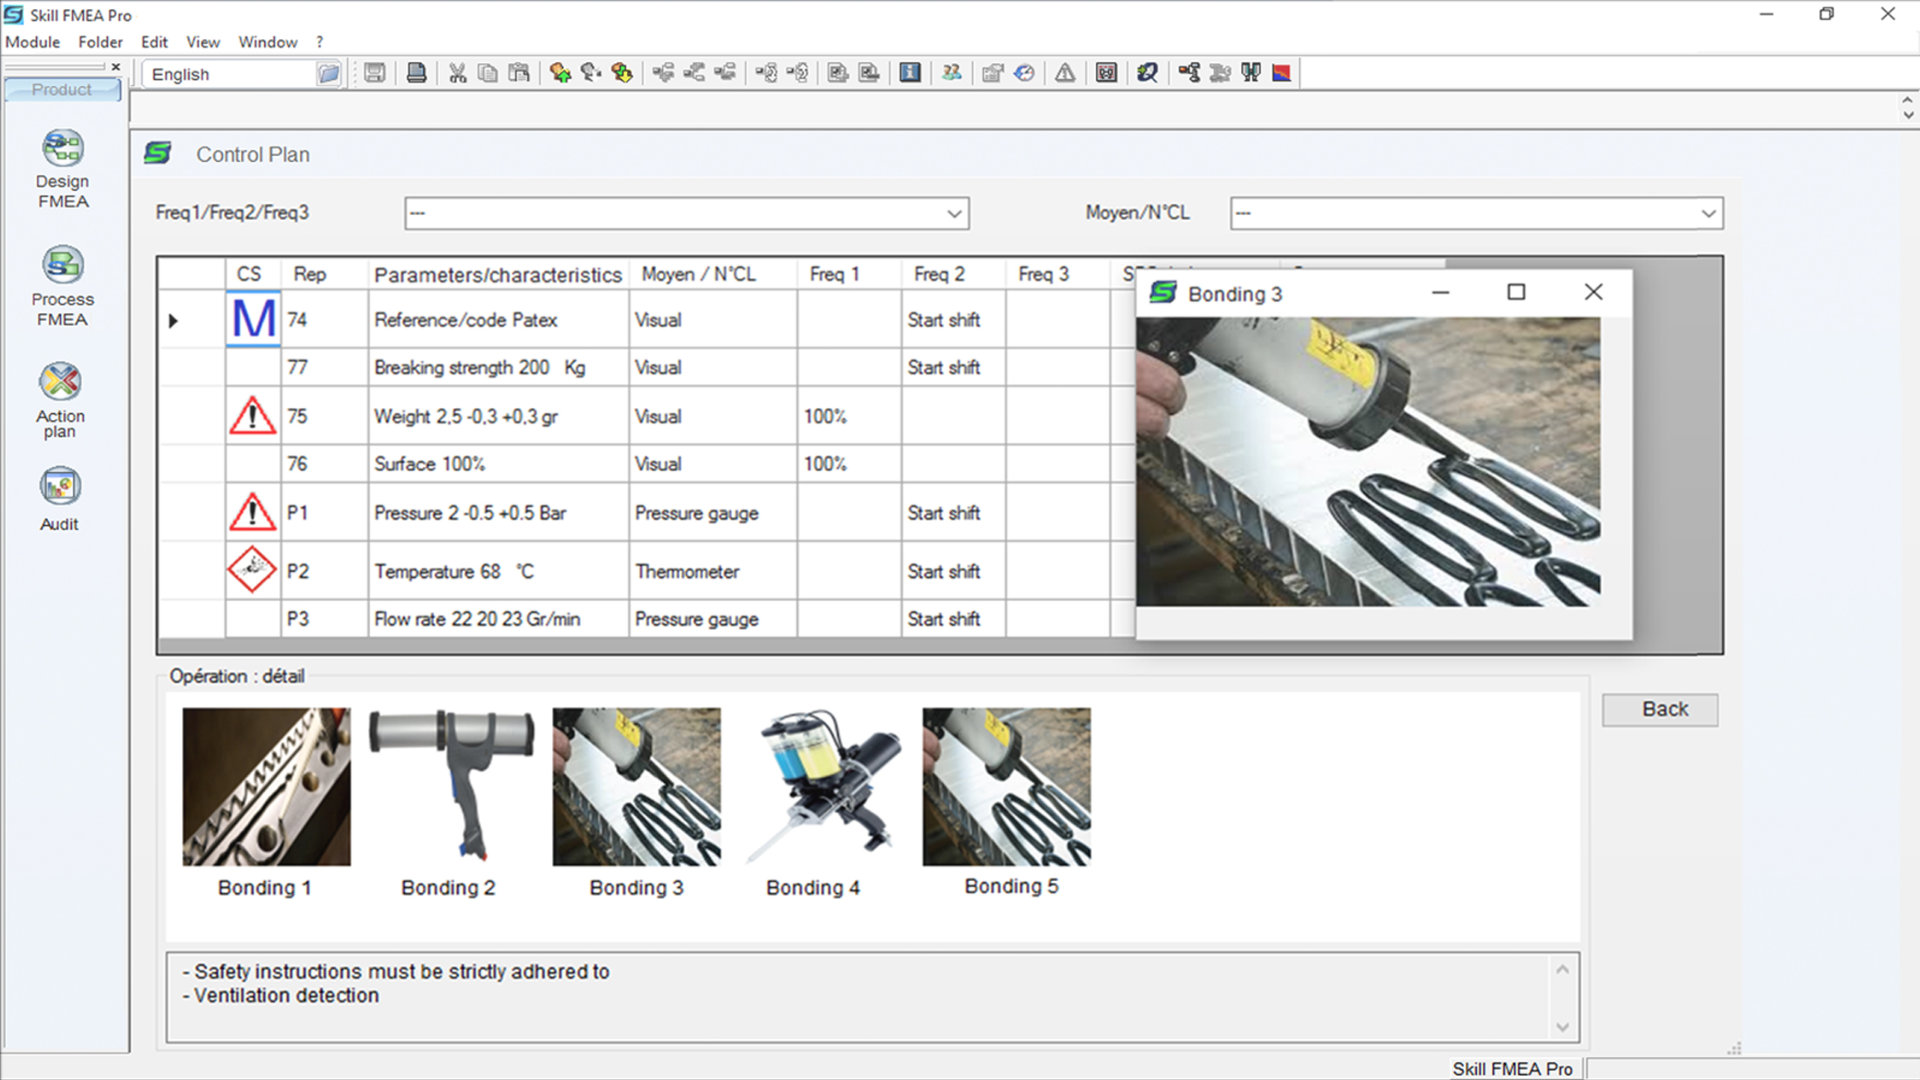The height and width of the screenshot is (1080, 1920).
Task: Select the 'Breaking strength 200 Kg' cell
Action: (498, 367)
